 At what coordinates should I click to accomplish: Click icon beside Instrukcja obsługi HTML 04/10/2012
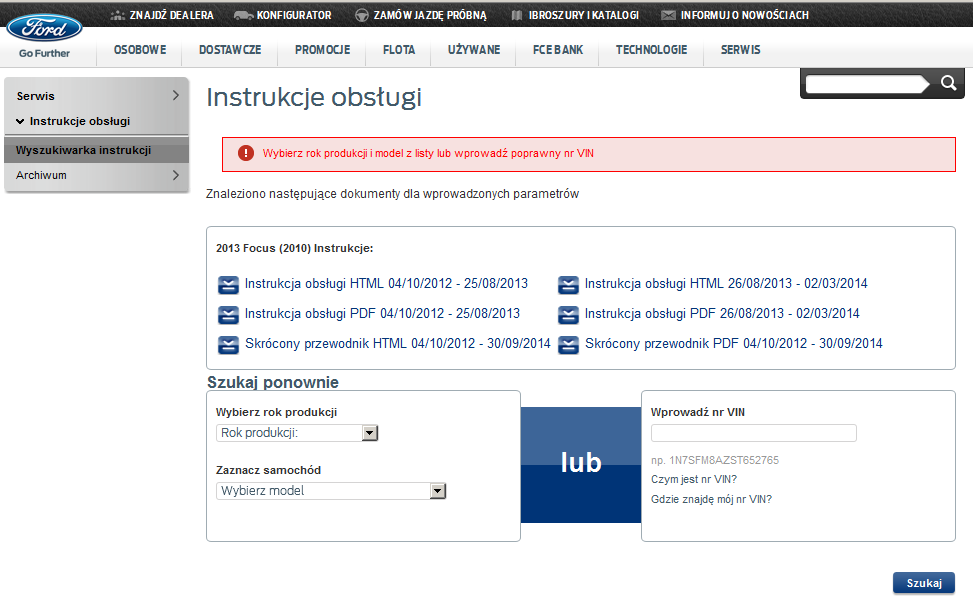click(x=228, y=285)
